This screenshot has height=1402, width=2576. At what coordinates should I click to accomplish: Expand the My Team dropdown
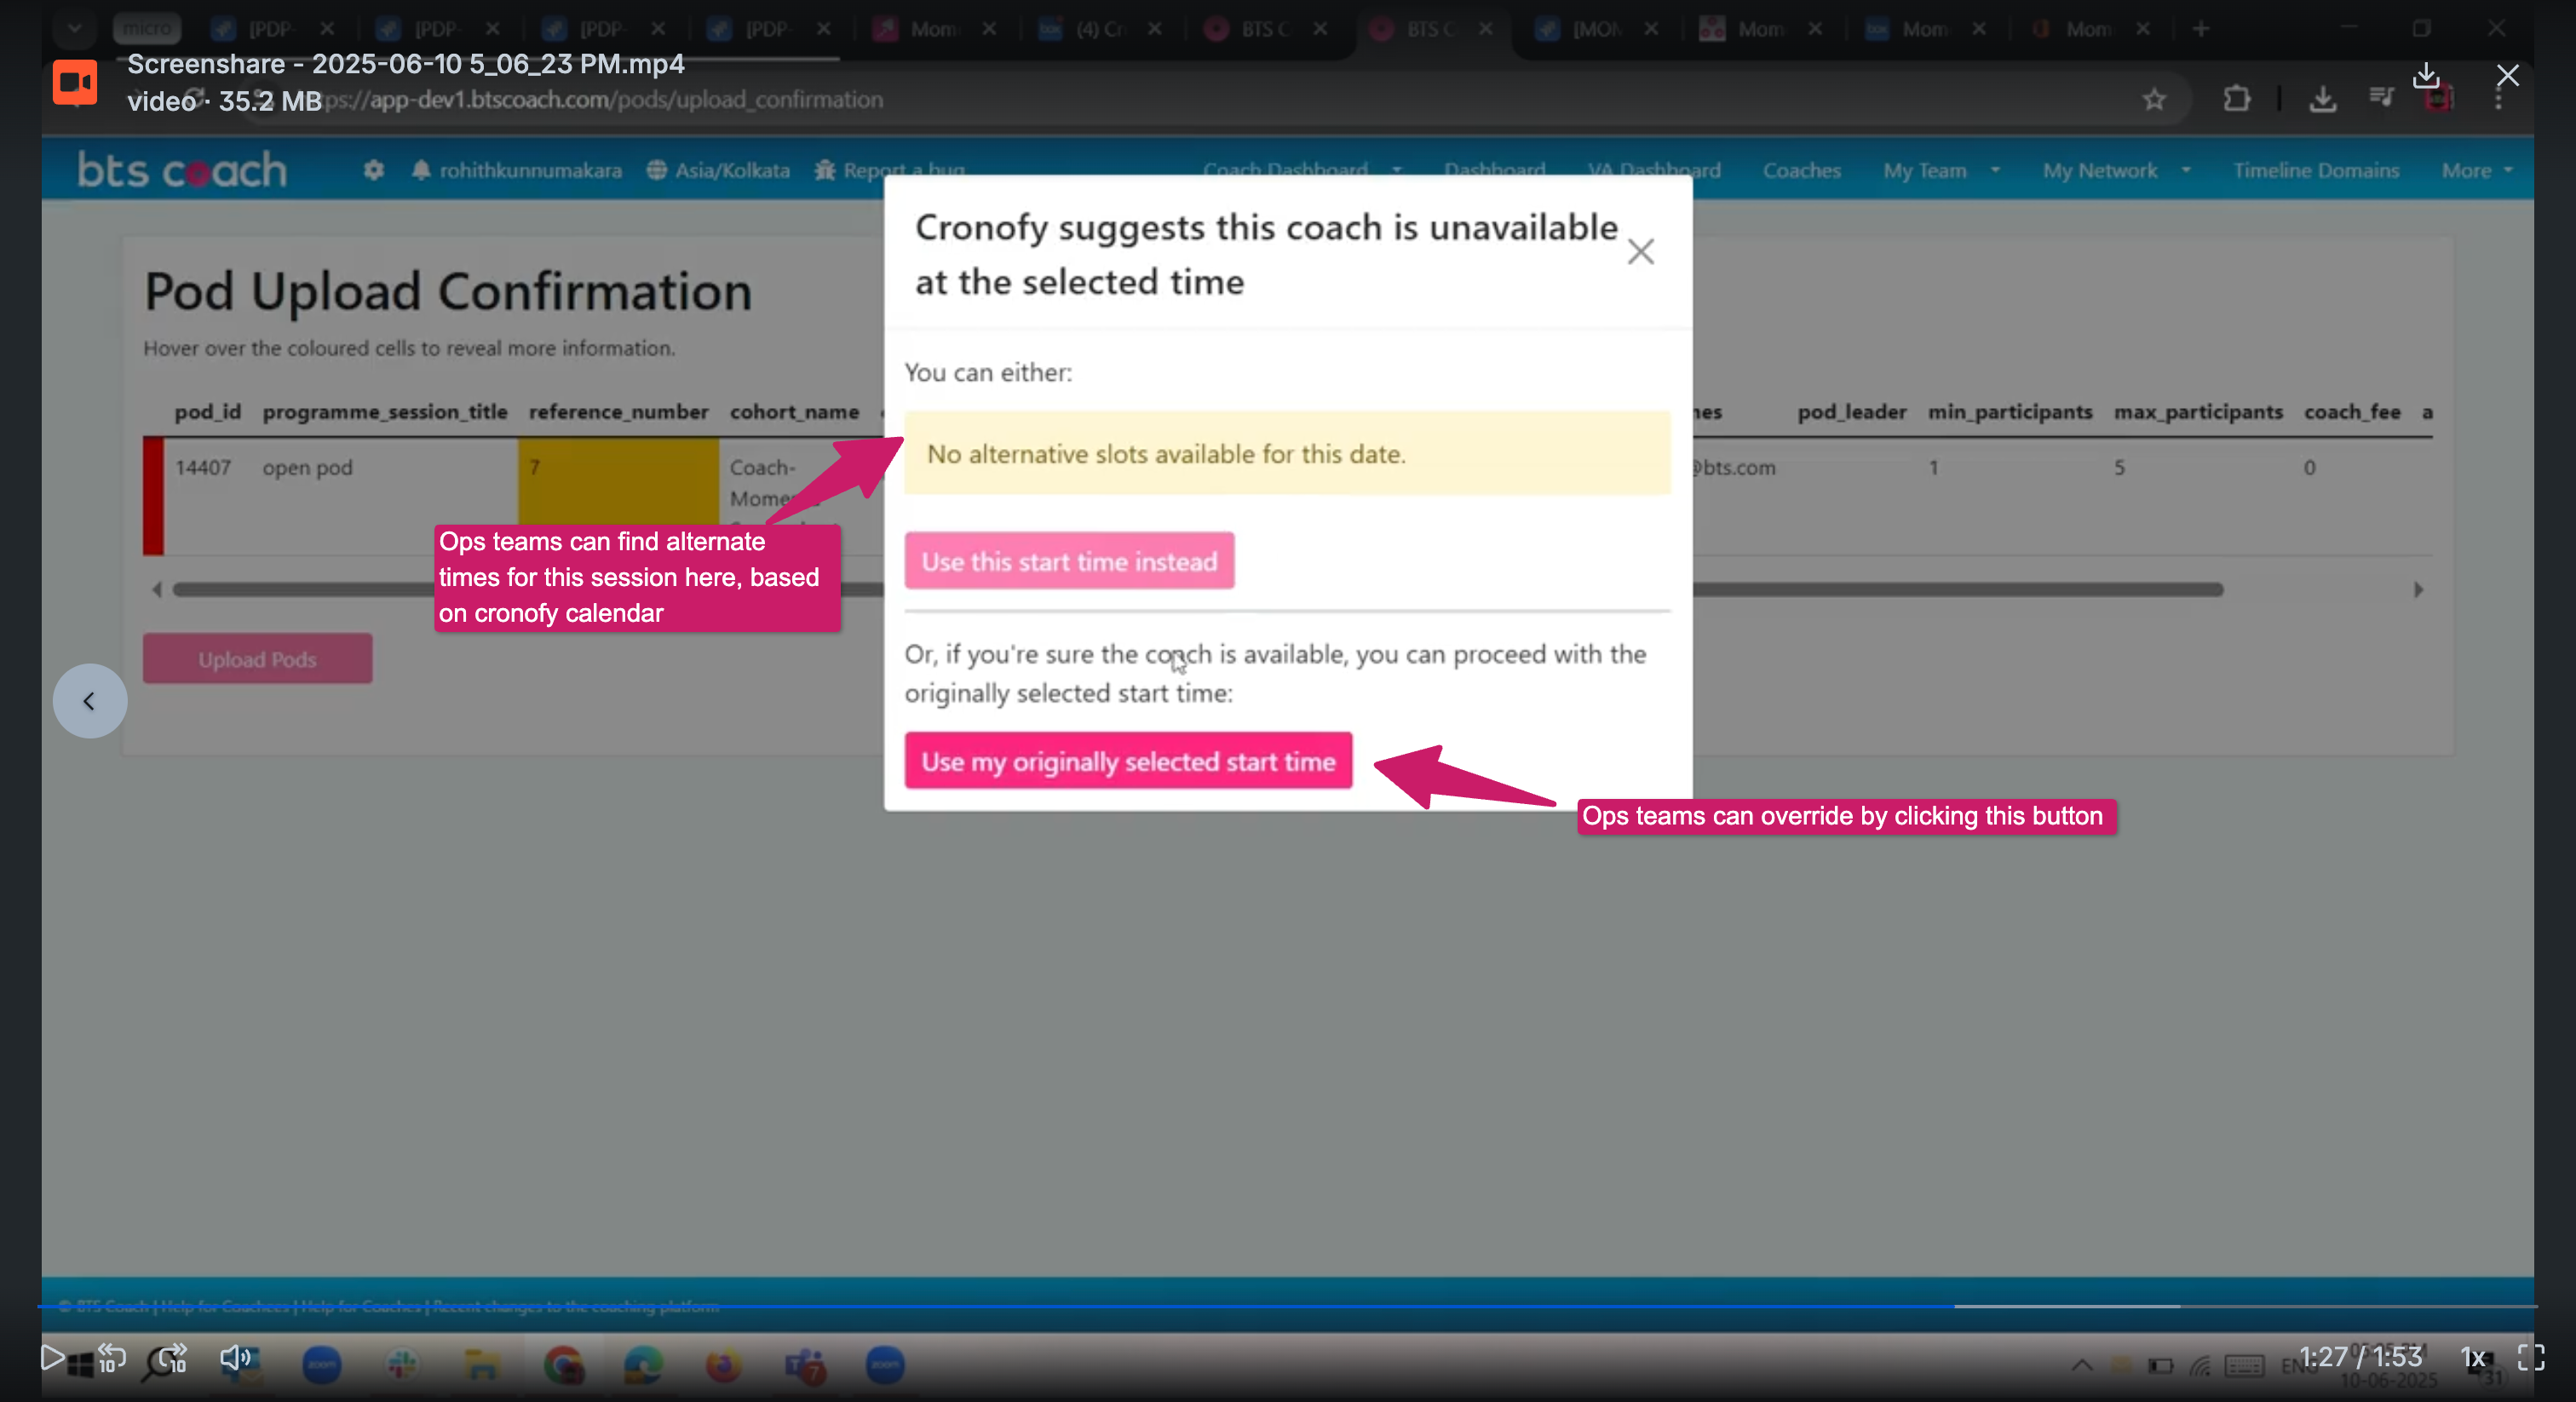click(1940, 171)
